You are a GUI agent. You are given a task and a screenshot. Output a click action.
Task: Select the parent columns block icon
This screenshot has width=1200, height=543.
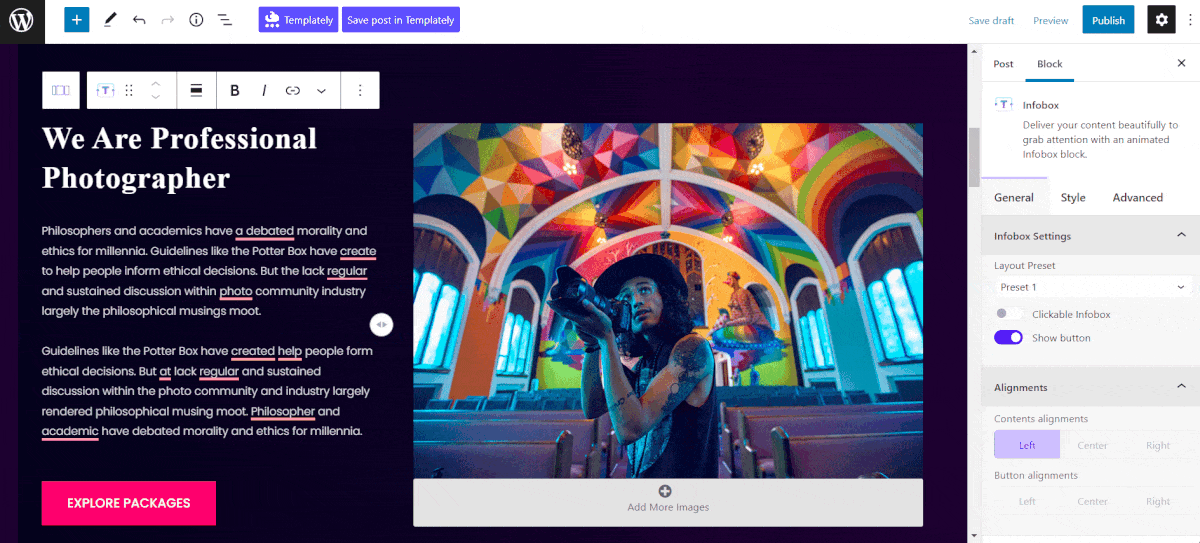(x=61, y=90)
